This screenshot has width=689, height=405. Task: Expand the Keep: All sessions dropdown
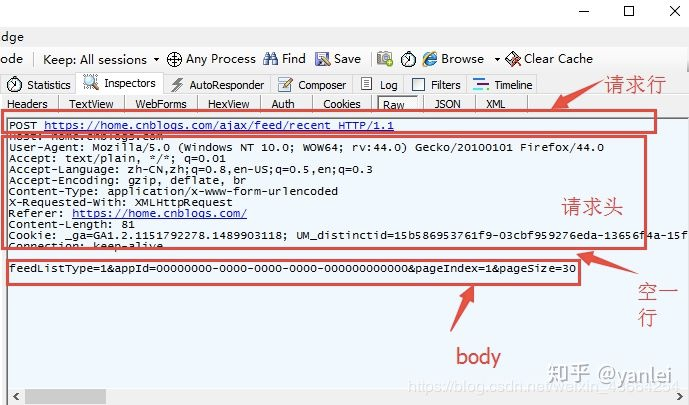pyautogui.click(x=156, y=59)
